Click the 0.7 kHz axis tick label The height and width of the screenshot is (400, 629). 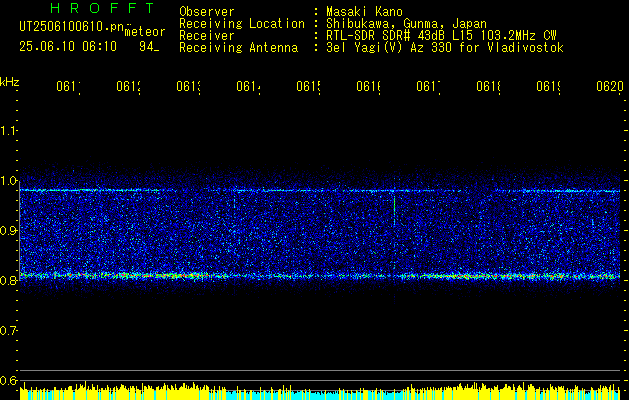click(8, 331)
